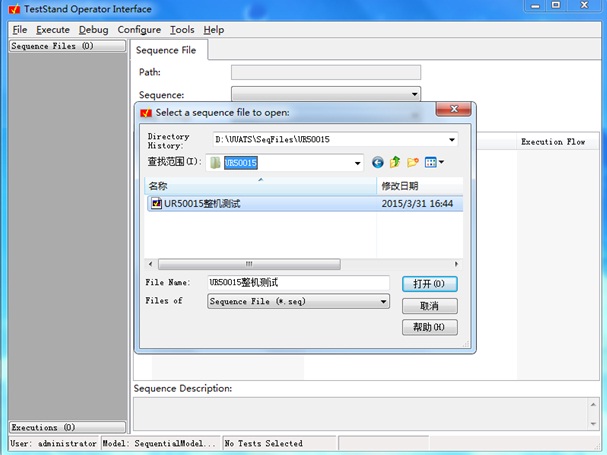Open the File menu
Image resolution: width=607 pixels, height=455 pixels.
pos(20,30)
